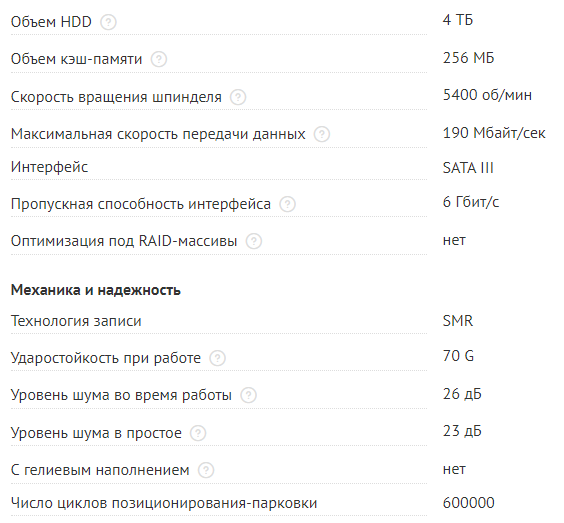Show help for Оптимизация под RAID-массивы

[254, 241]
